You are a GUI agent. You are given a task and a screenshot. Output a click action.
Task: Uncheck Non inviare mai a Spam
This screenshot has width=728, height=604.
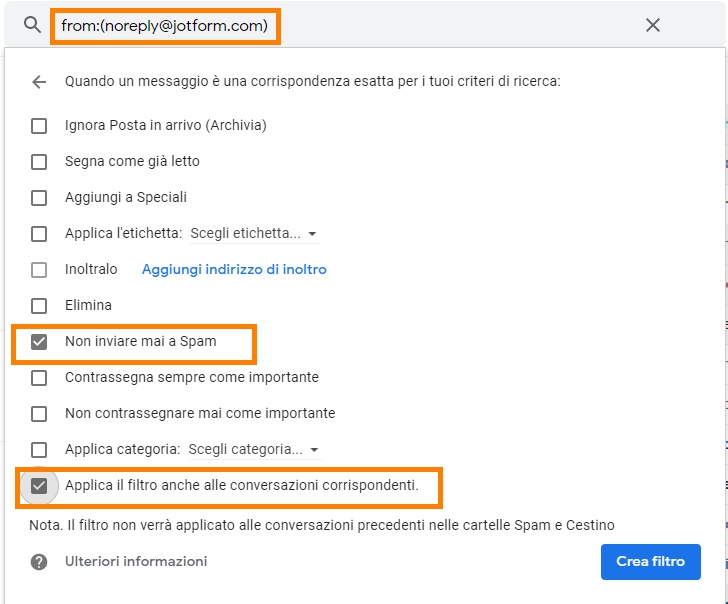(x=39, y=342)
